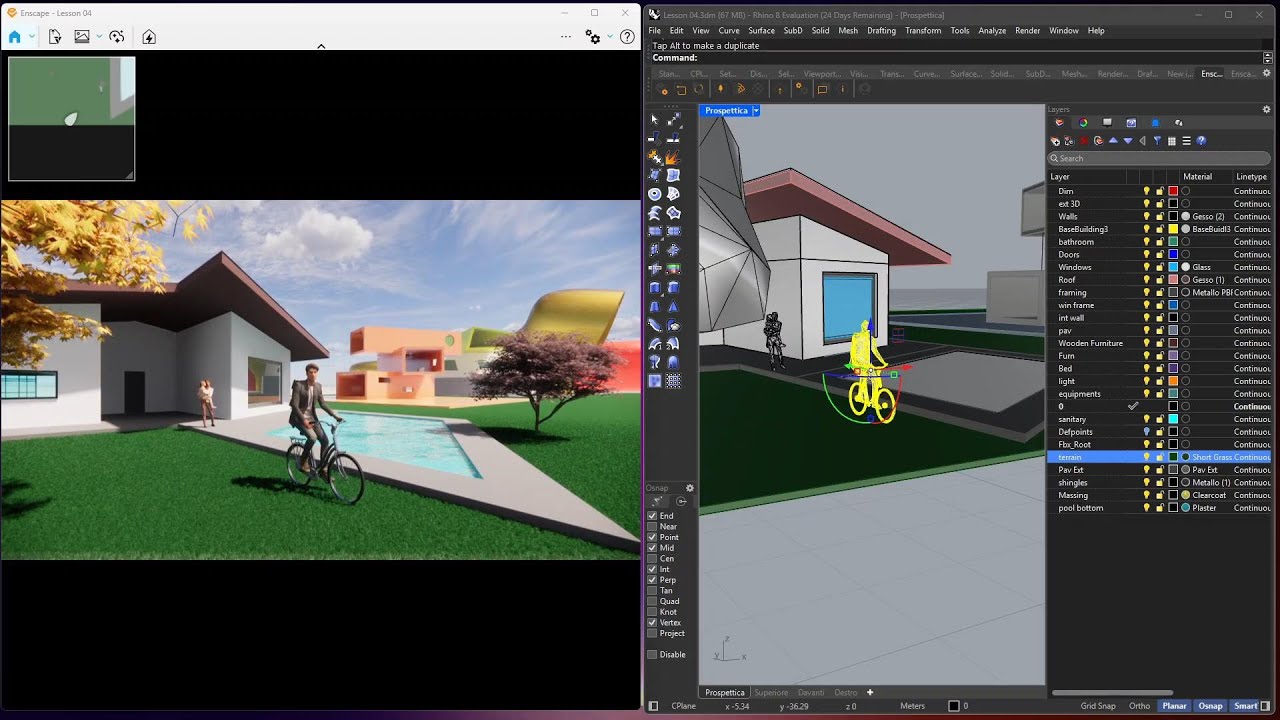
Task: Select the arrow pointer tool in sidebar
Action: [655, 119]
